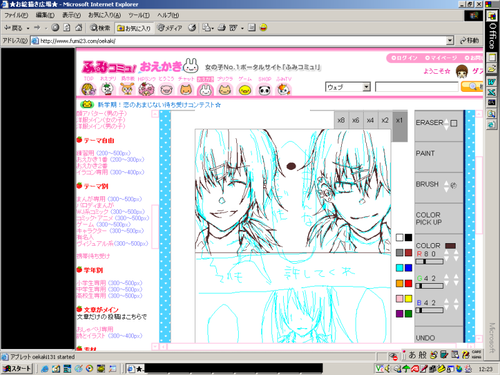Click the G green value slider
500x375 pixels.
430,286
